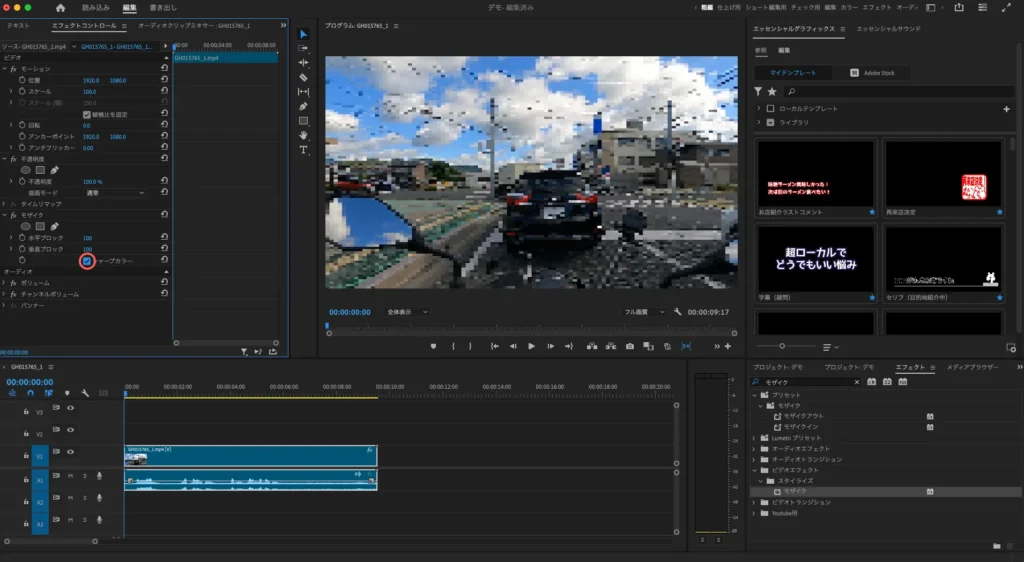Select the Razor tool in the toolbar
Screen dimensions: 1024x562
(304, 77)
